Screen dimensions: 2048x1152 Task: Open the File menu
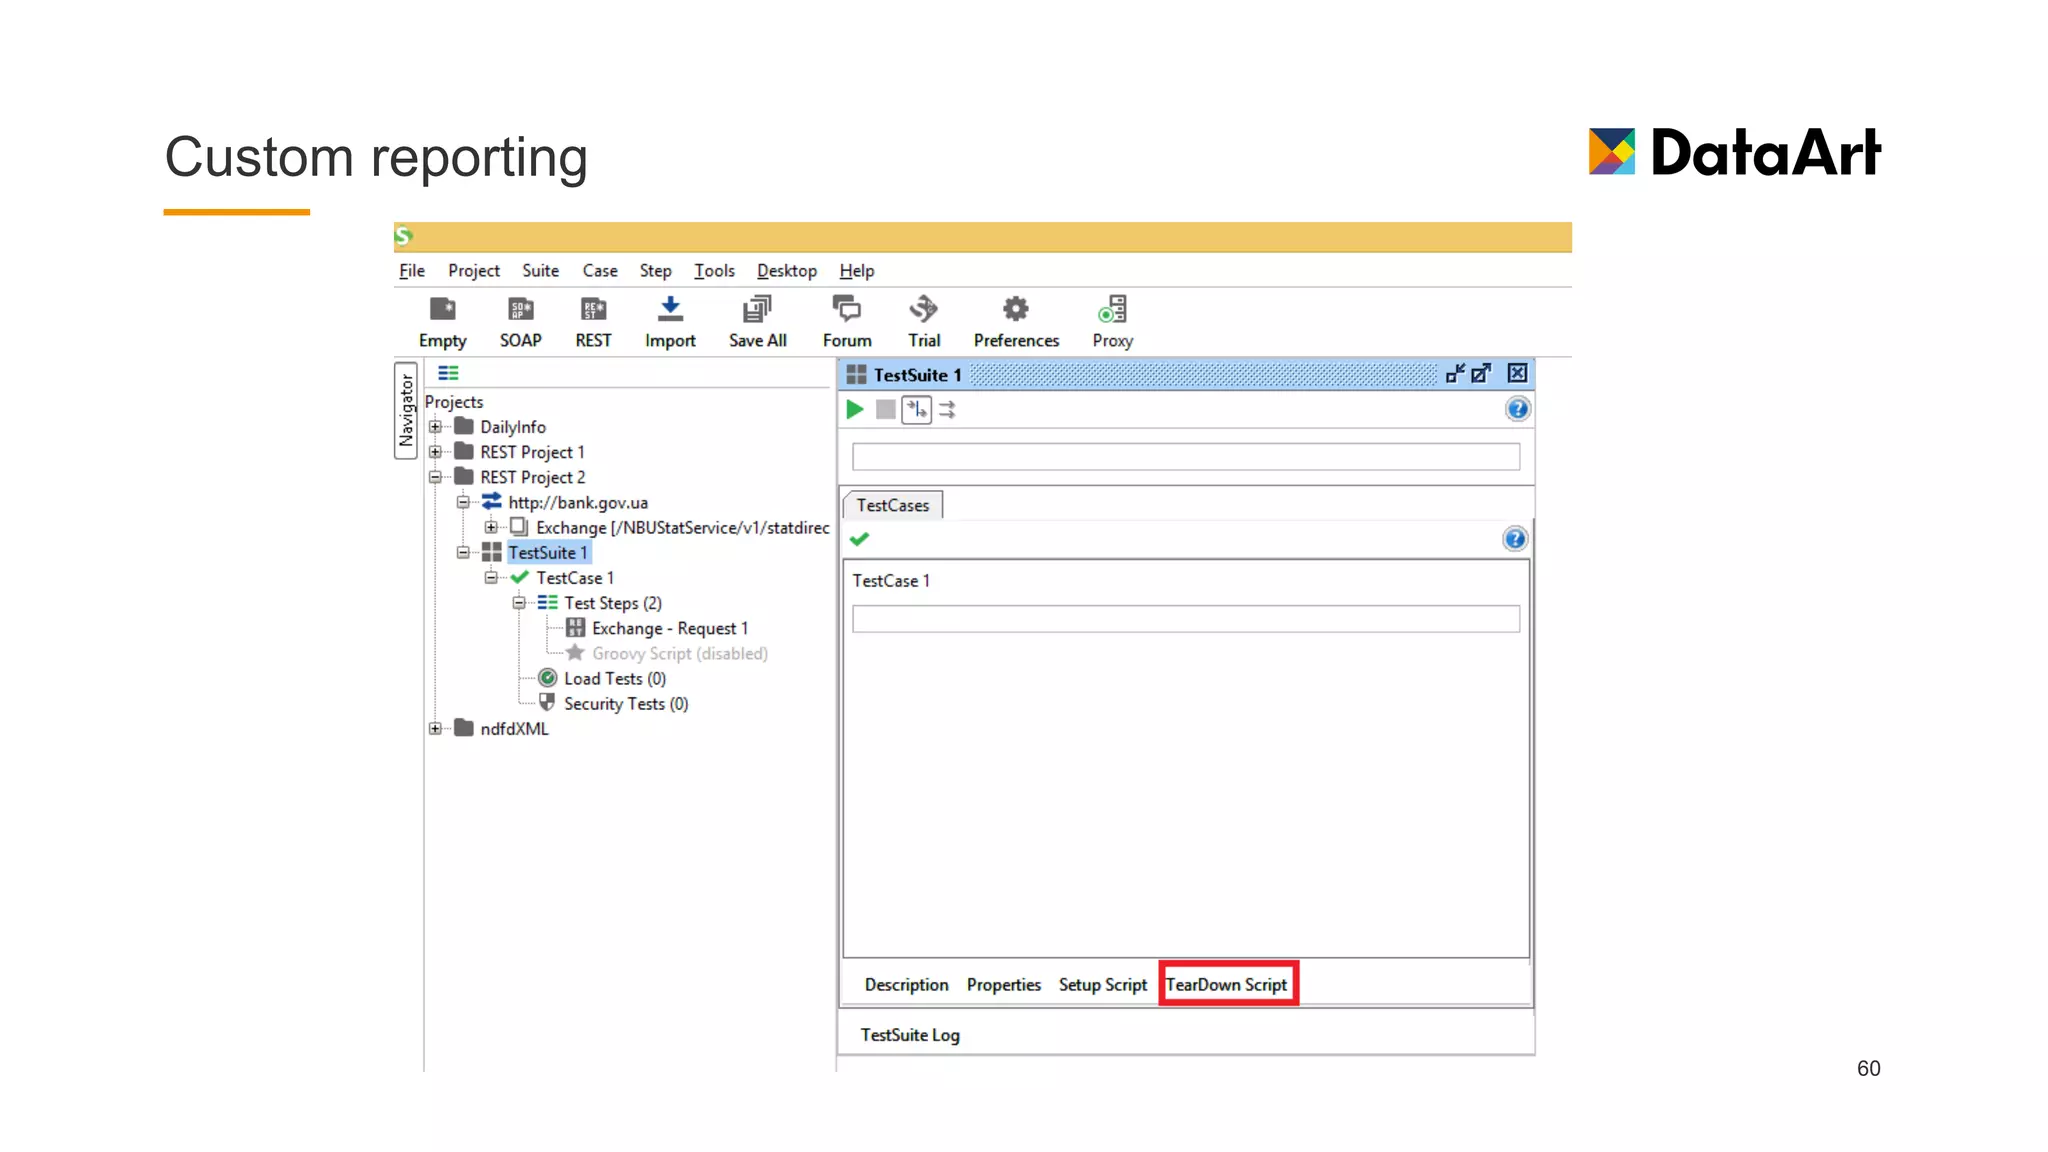[412, 271]
